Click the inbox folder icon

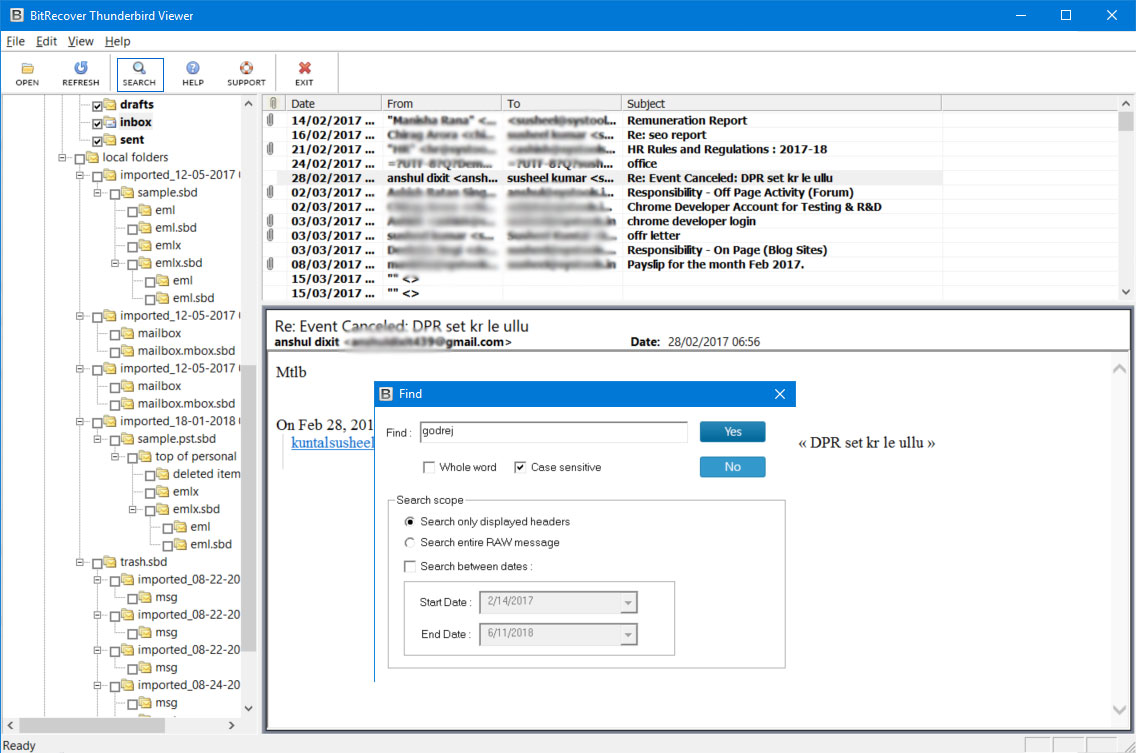pos(109,122)
